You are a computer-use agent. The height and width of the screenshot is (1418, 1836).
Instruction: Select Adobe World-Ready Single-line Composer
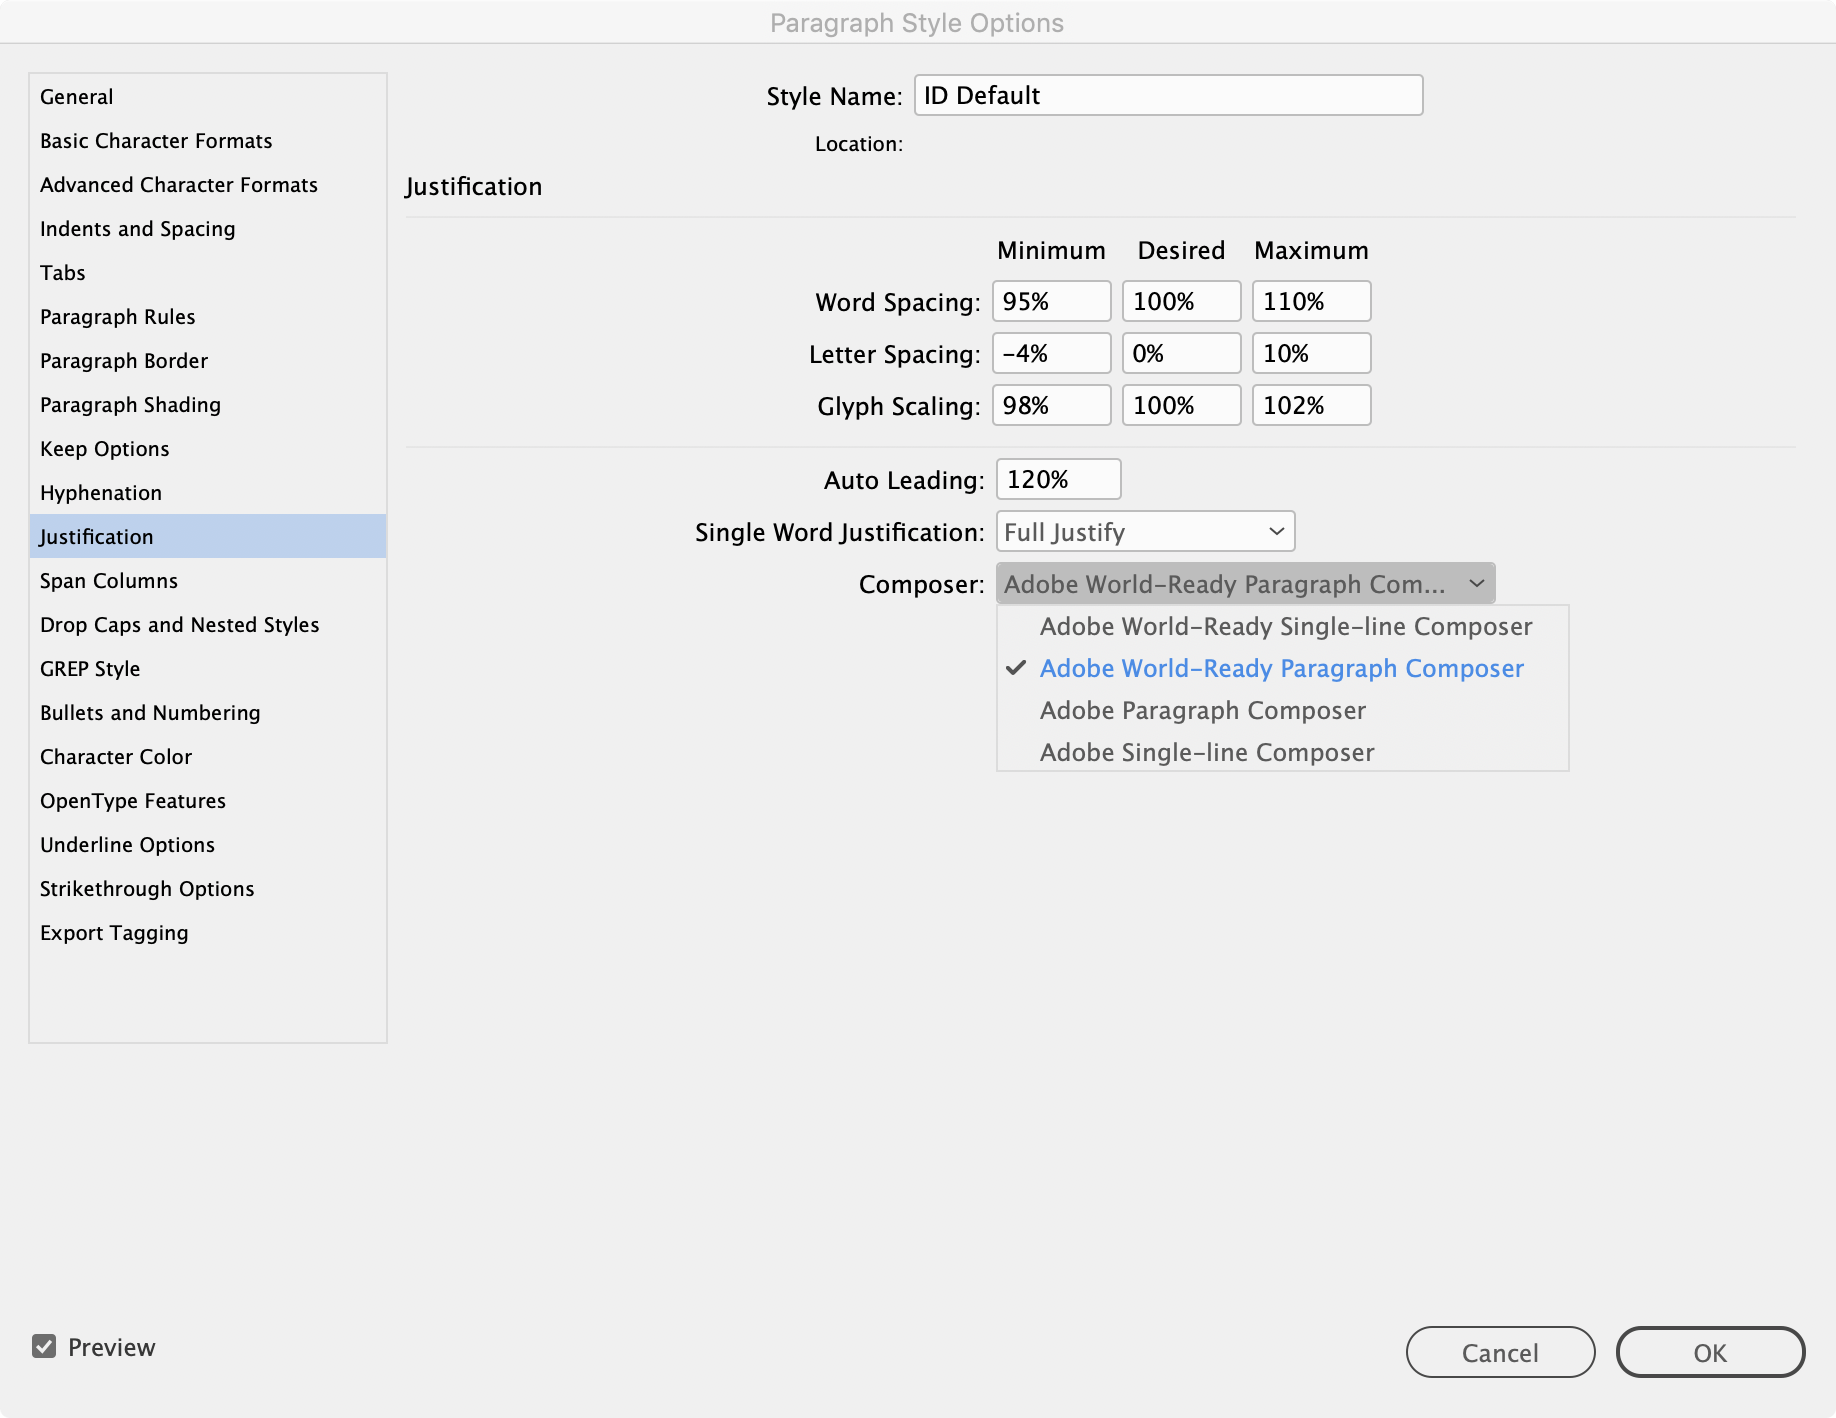point(1285,626)
